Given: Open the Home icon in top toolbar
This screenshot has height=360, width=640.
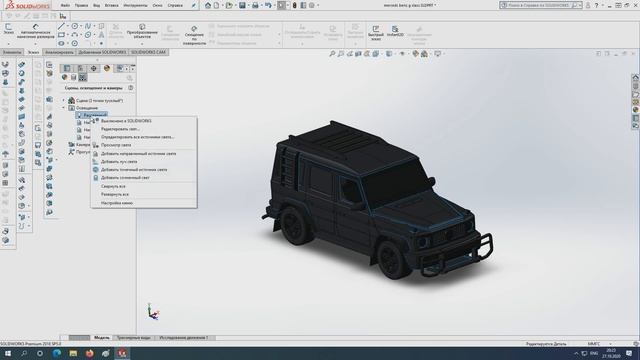Looking at the screenshot, I should pos(208,5).
